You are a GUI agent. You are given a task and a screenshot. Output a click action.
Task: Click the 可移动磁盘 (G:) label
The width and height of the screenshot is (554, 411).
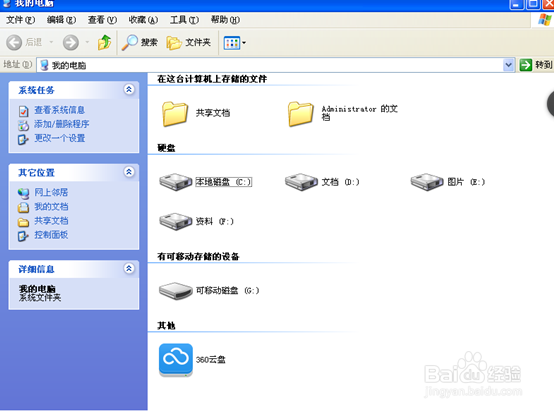[228, 290]
